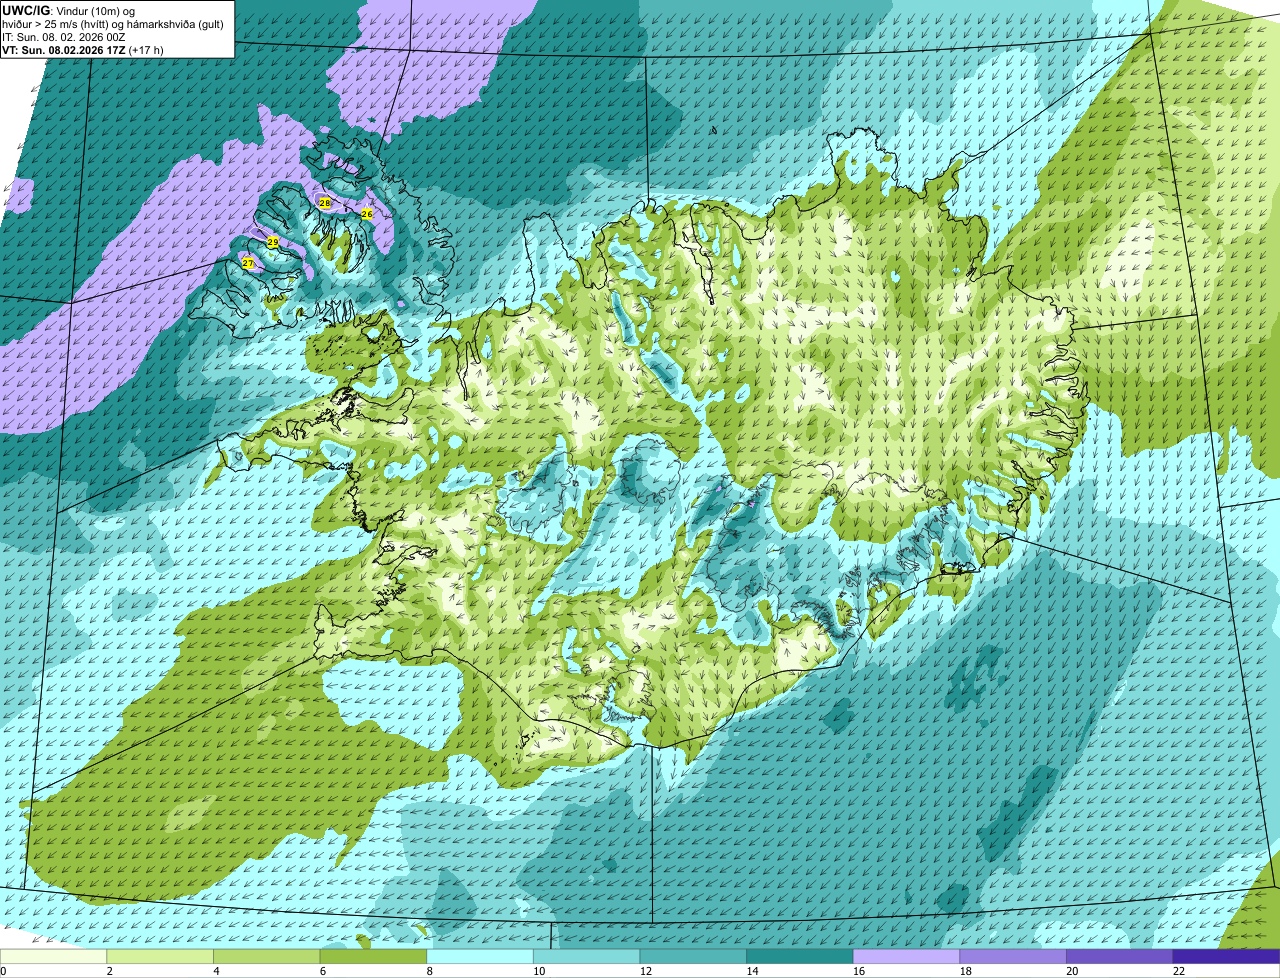The image size is (1280, 978).
Task: Click the legend tick label '8'
Action: [429, 970]
